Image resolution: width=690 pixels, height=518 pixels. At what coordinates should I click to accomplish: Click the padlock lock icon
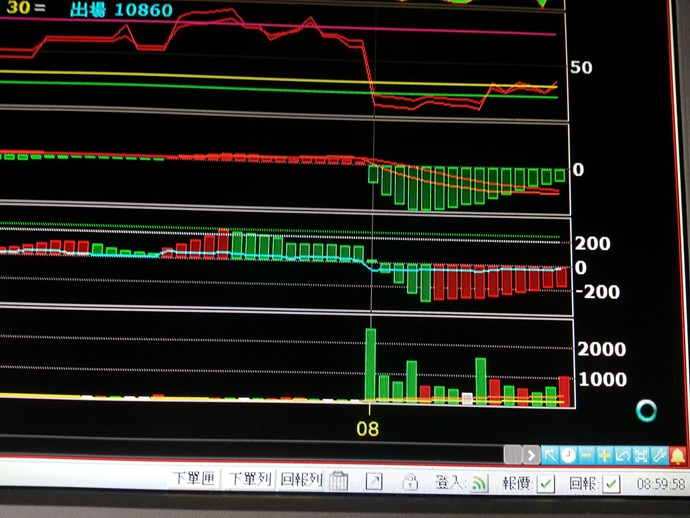(x=410, y=482)
